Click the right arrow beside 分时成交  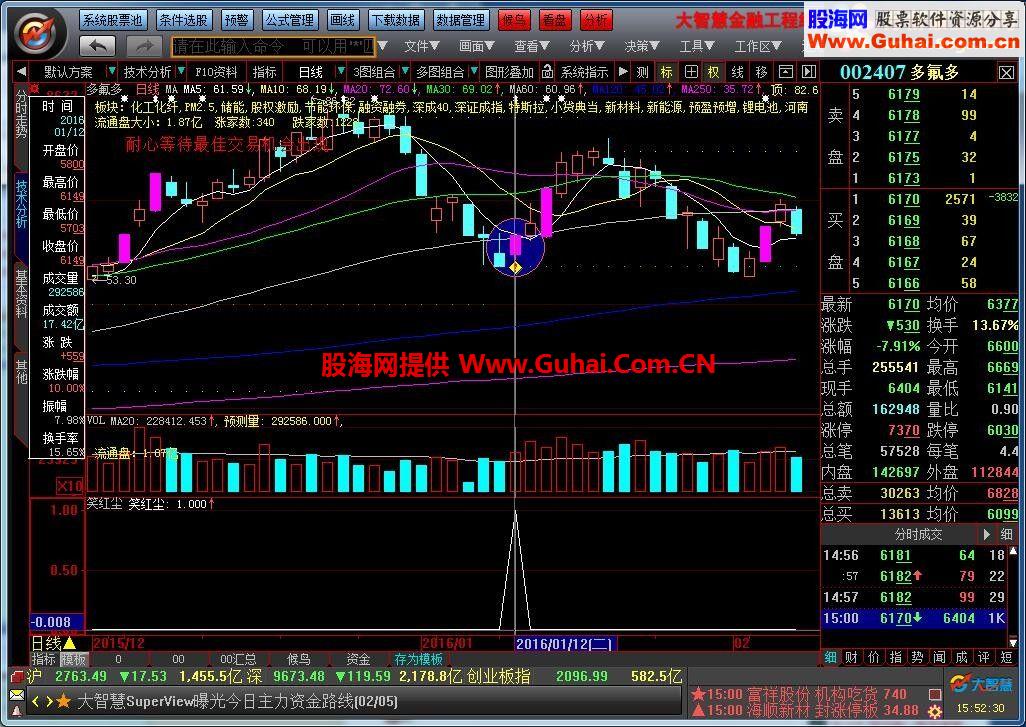[x=987, y=534]
